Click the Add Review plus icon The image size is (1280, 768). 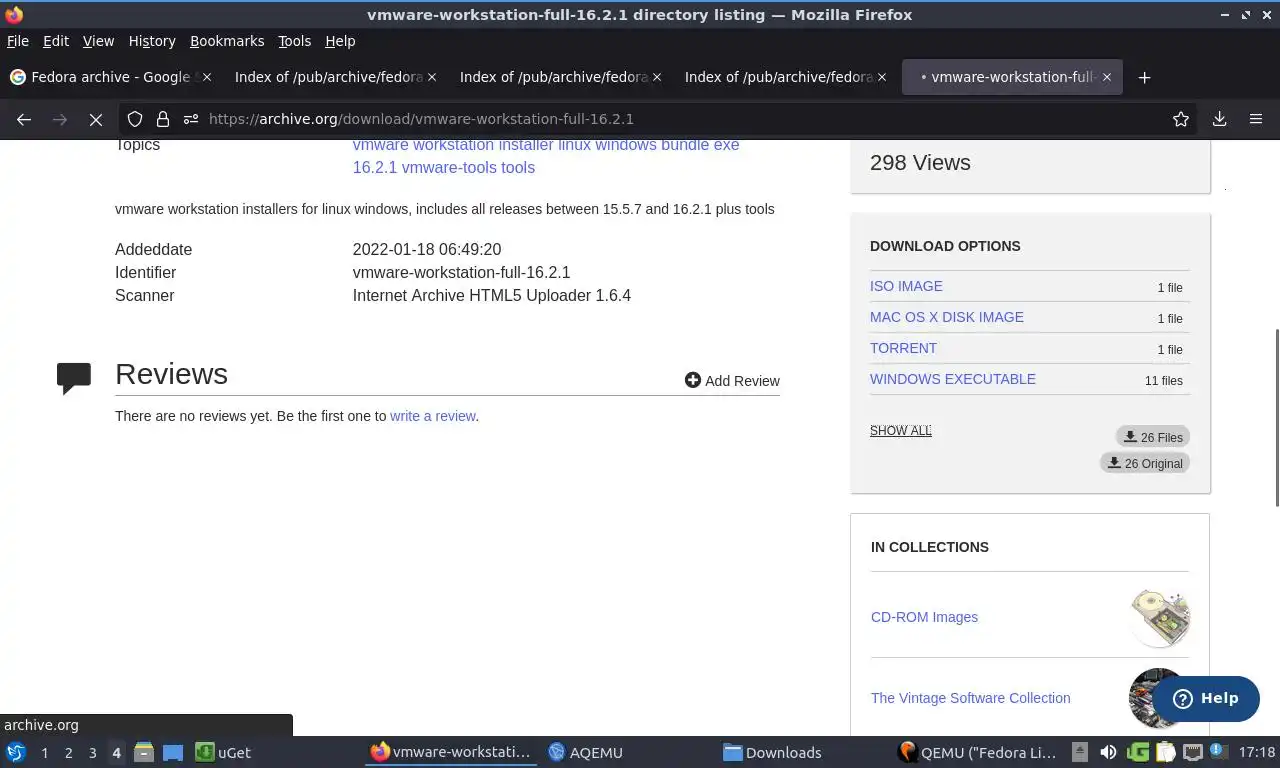pyautogui.click(x=692, y=380)
